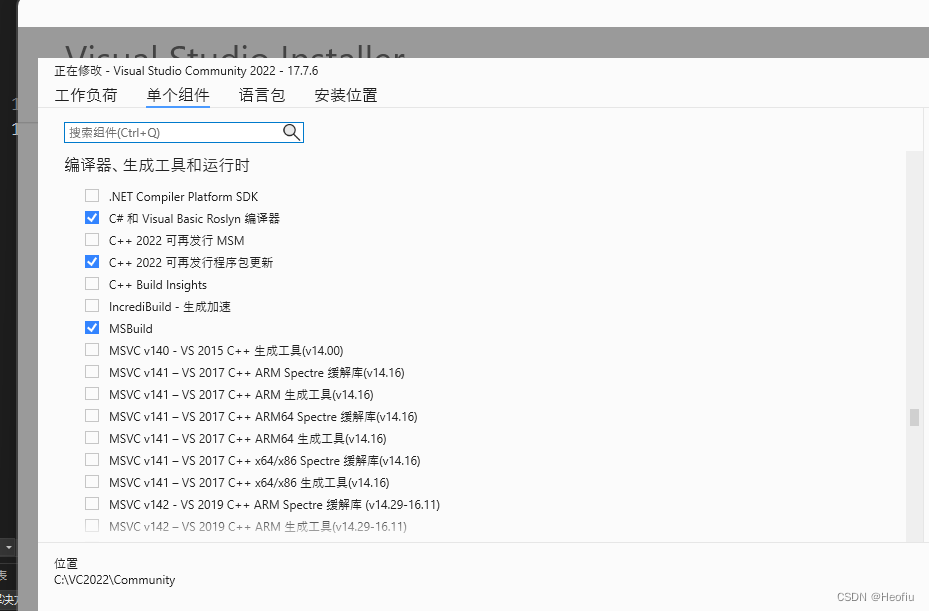
Task: Check MSVC v140 - VS 2015 C++ 生成工具
Action: coord(92,350)
